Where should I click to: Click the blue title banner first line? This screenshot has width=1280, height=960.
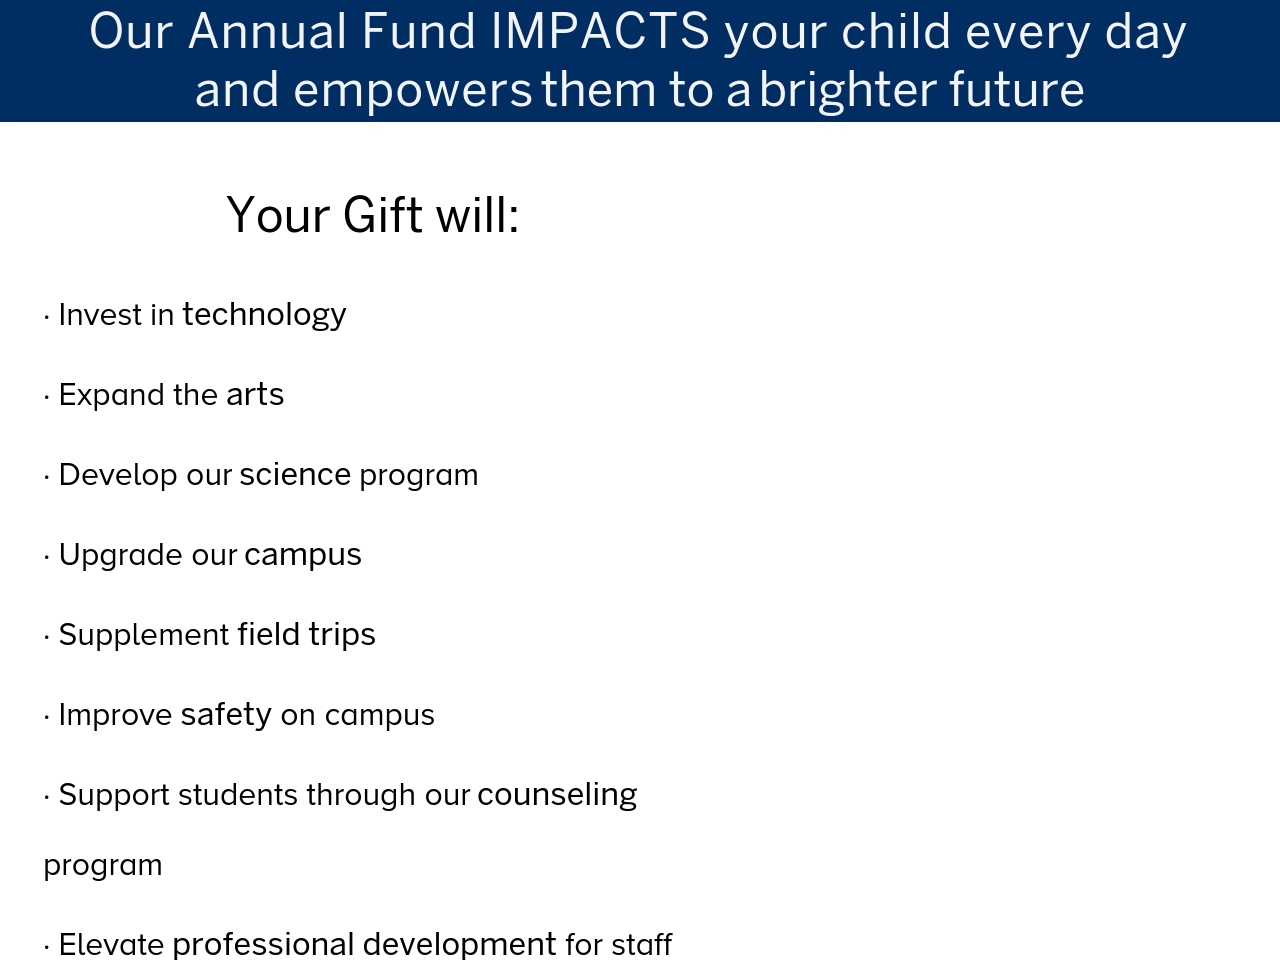[638, 32]
